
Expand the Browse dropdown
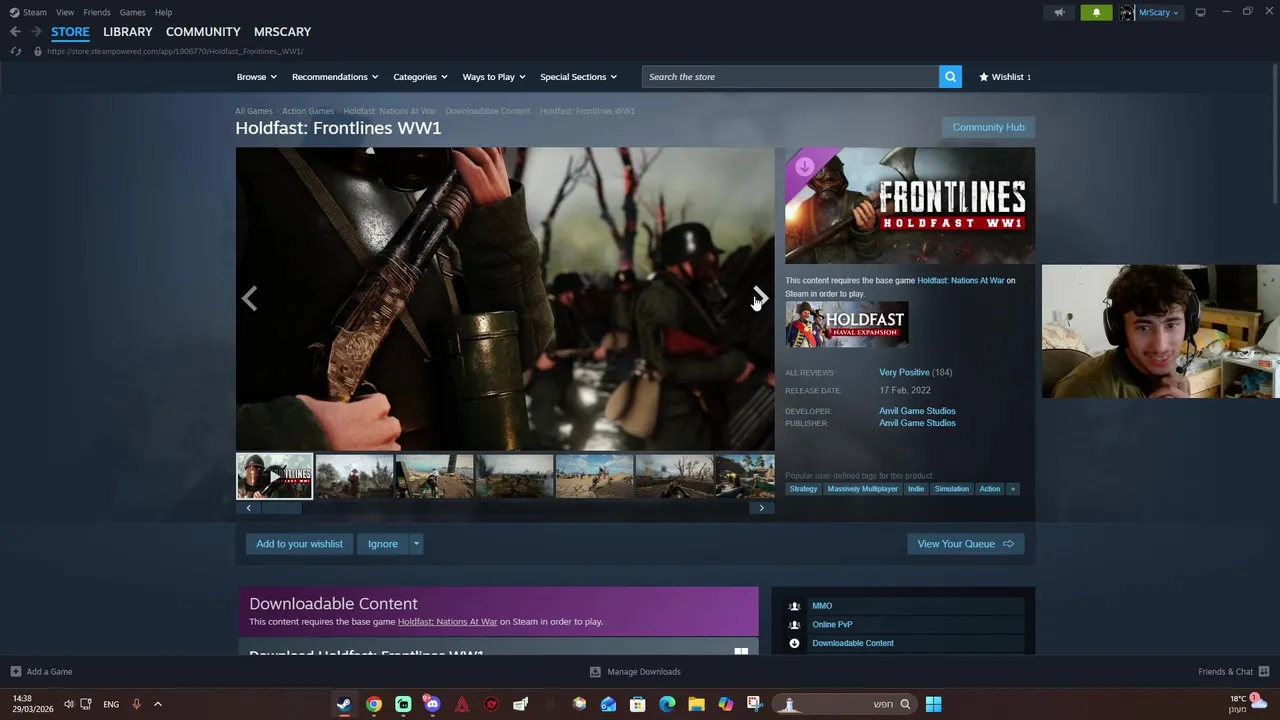257,77
